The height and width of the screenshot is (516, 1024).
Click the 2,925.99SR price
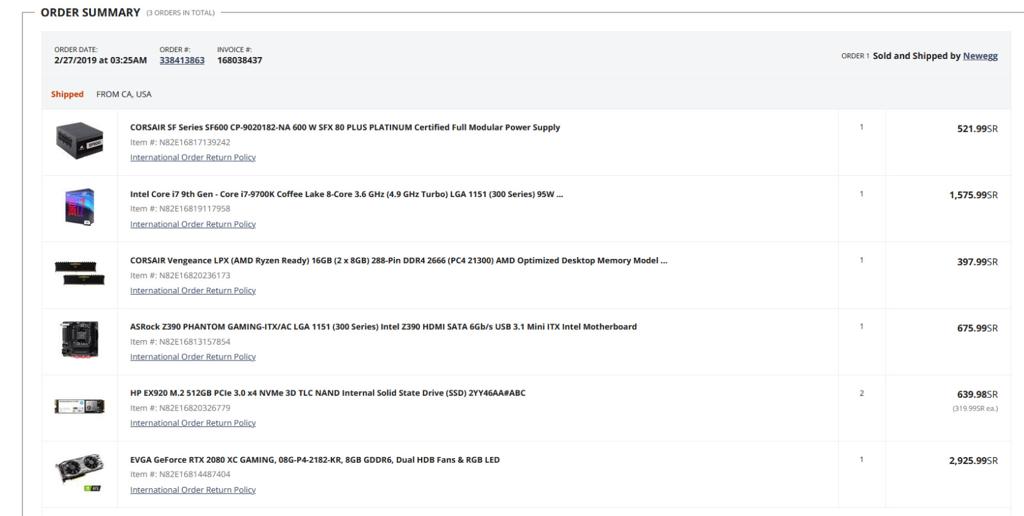973,460
